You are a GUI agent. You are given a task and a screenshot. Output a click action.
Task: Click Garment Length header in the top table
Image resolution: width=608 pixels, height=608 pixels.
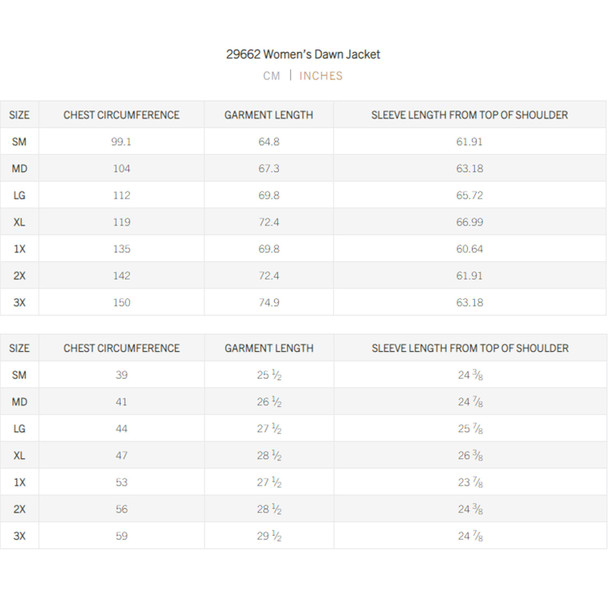click(268, 115)
